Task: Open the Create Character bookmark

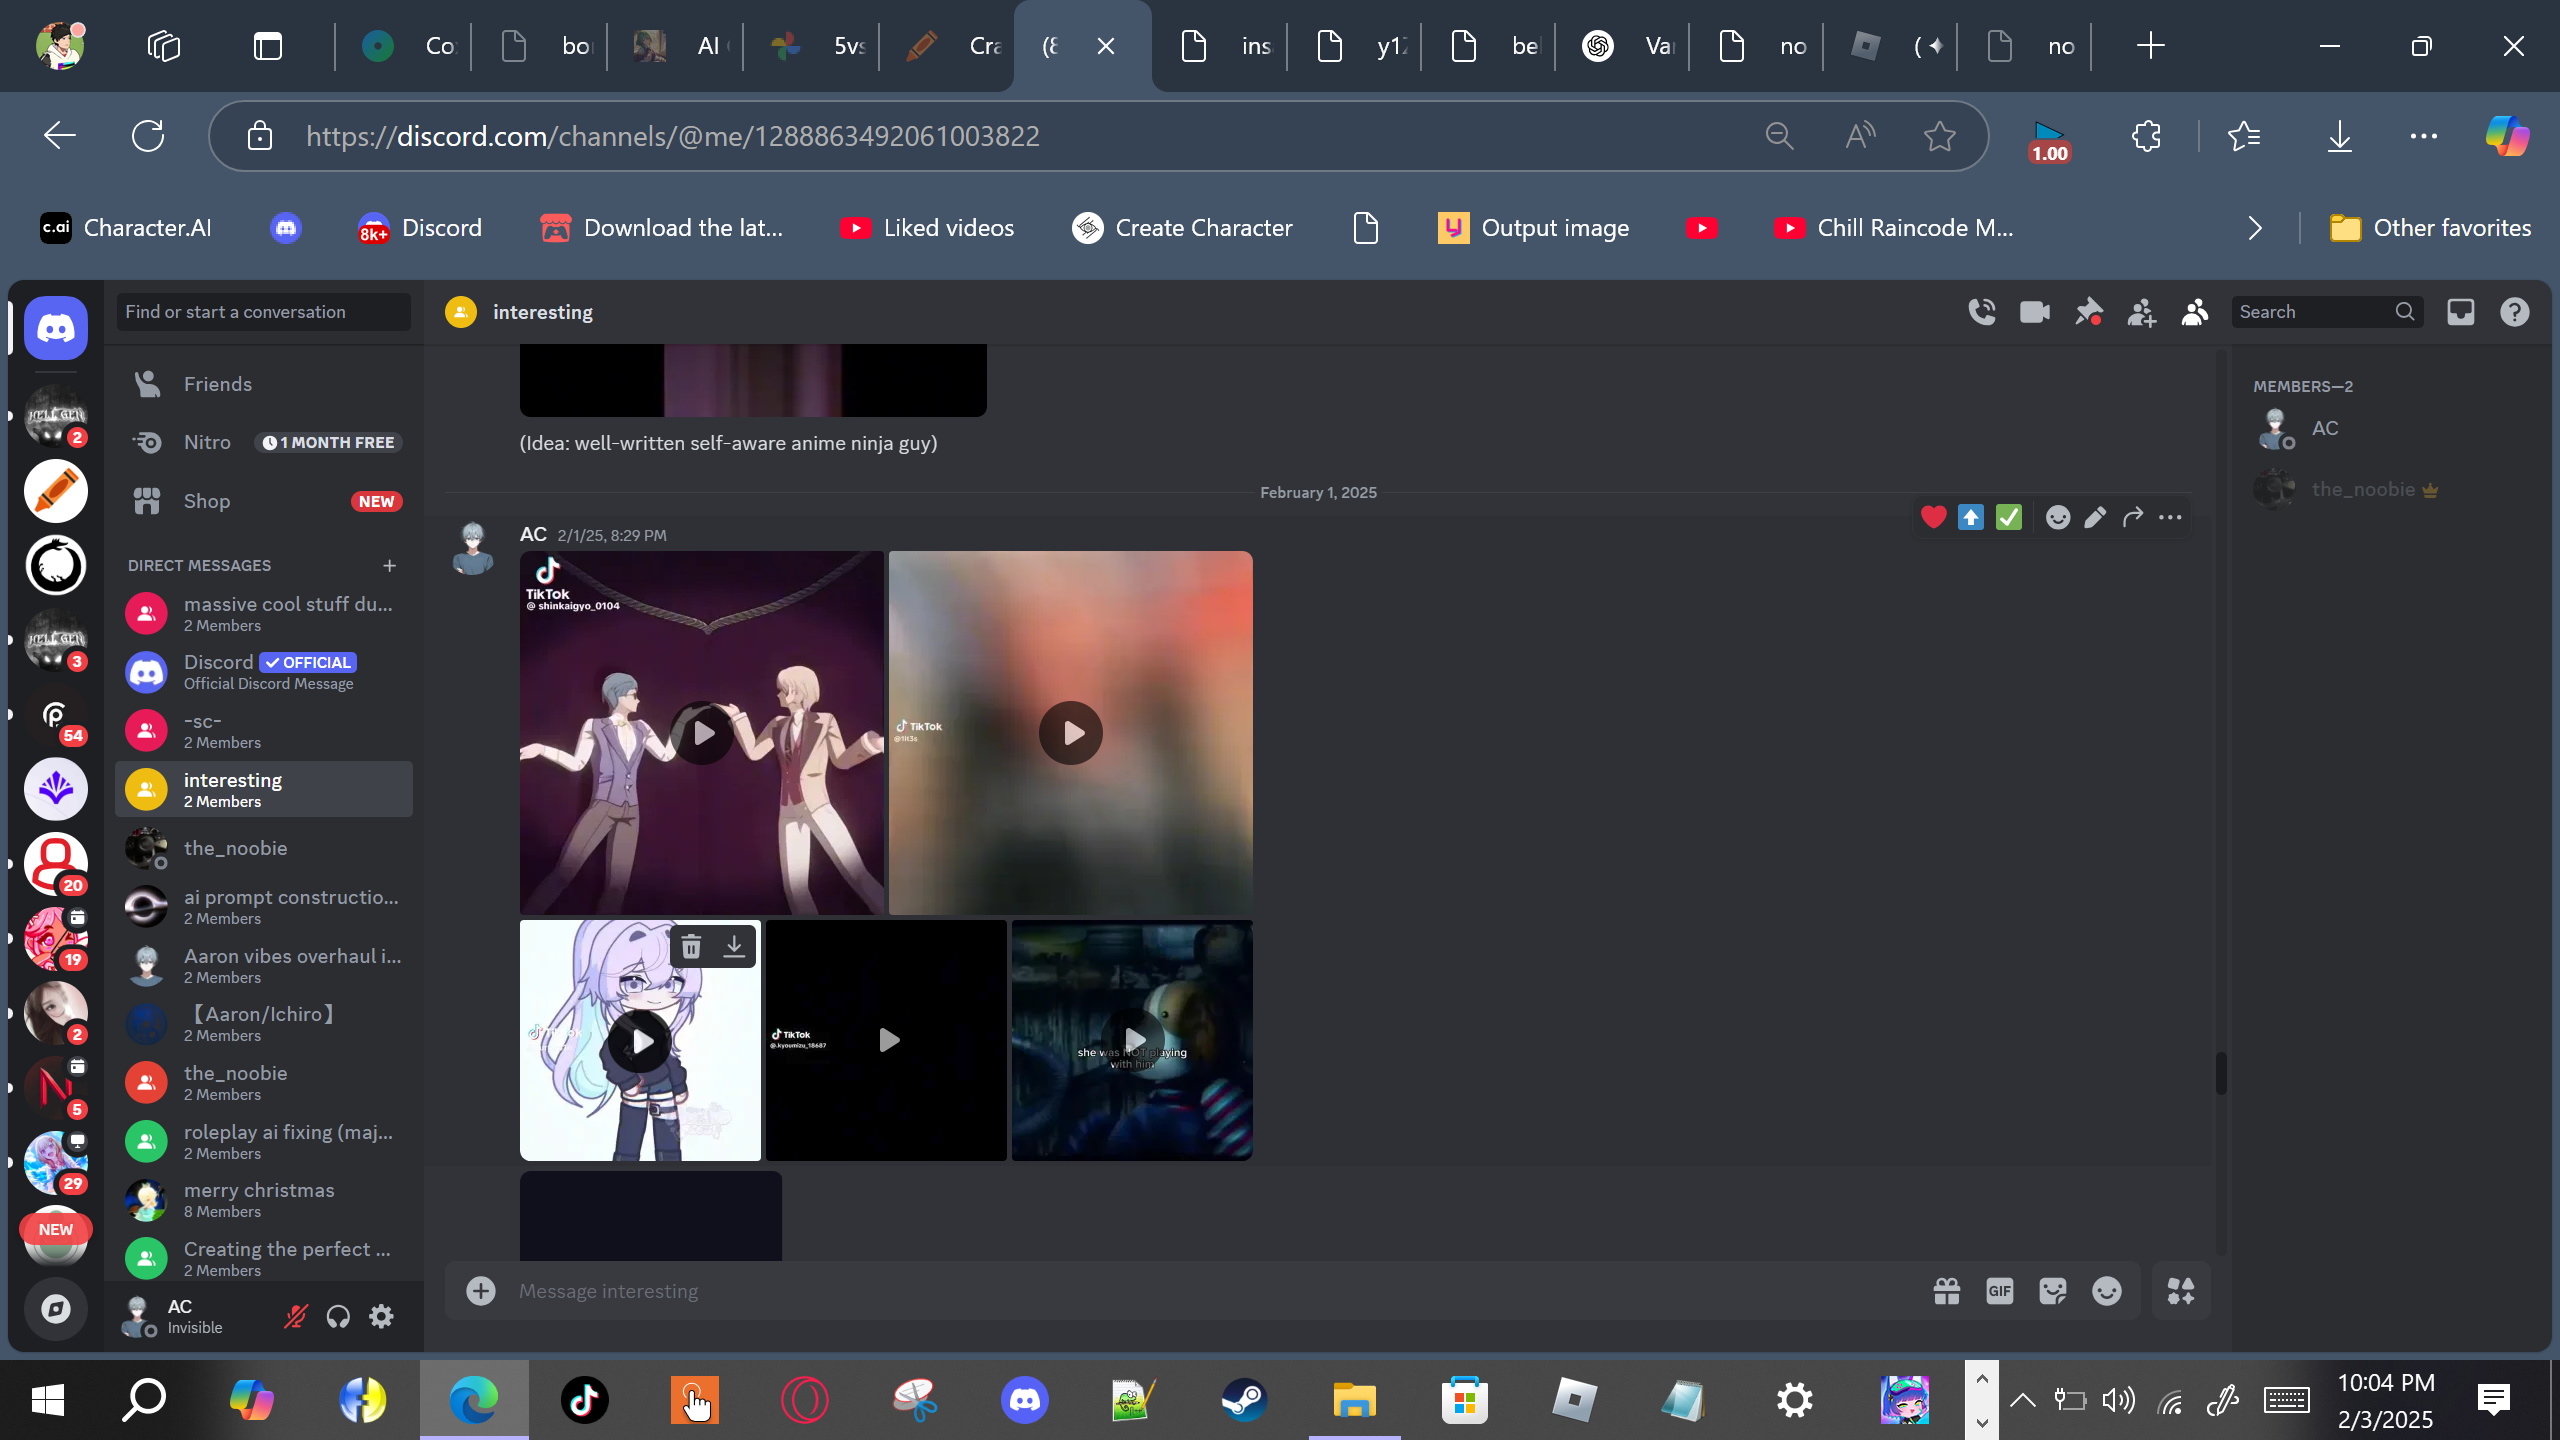Action: [x=1182, y=228]
